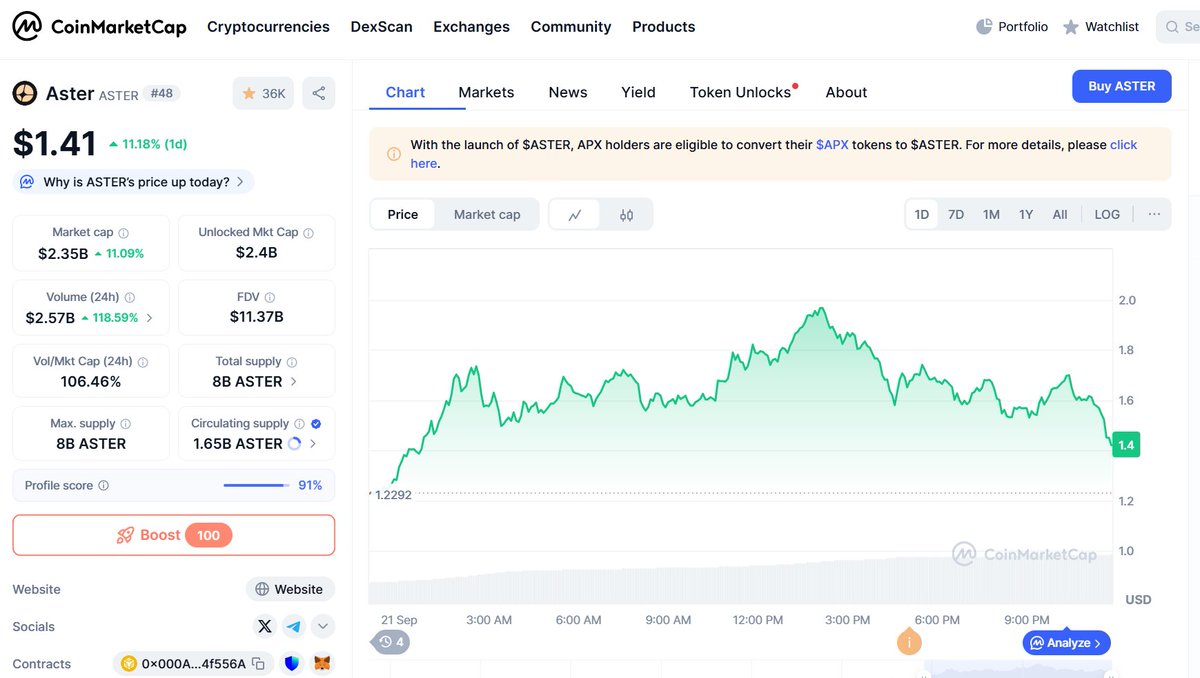The image size is (1200, 678).
Task: Add Aster to watchlist via star 36K
Action: coord(264,93)
